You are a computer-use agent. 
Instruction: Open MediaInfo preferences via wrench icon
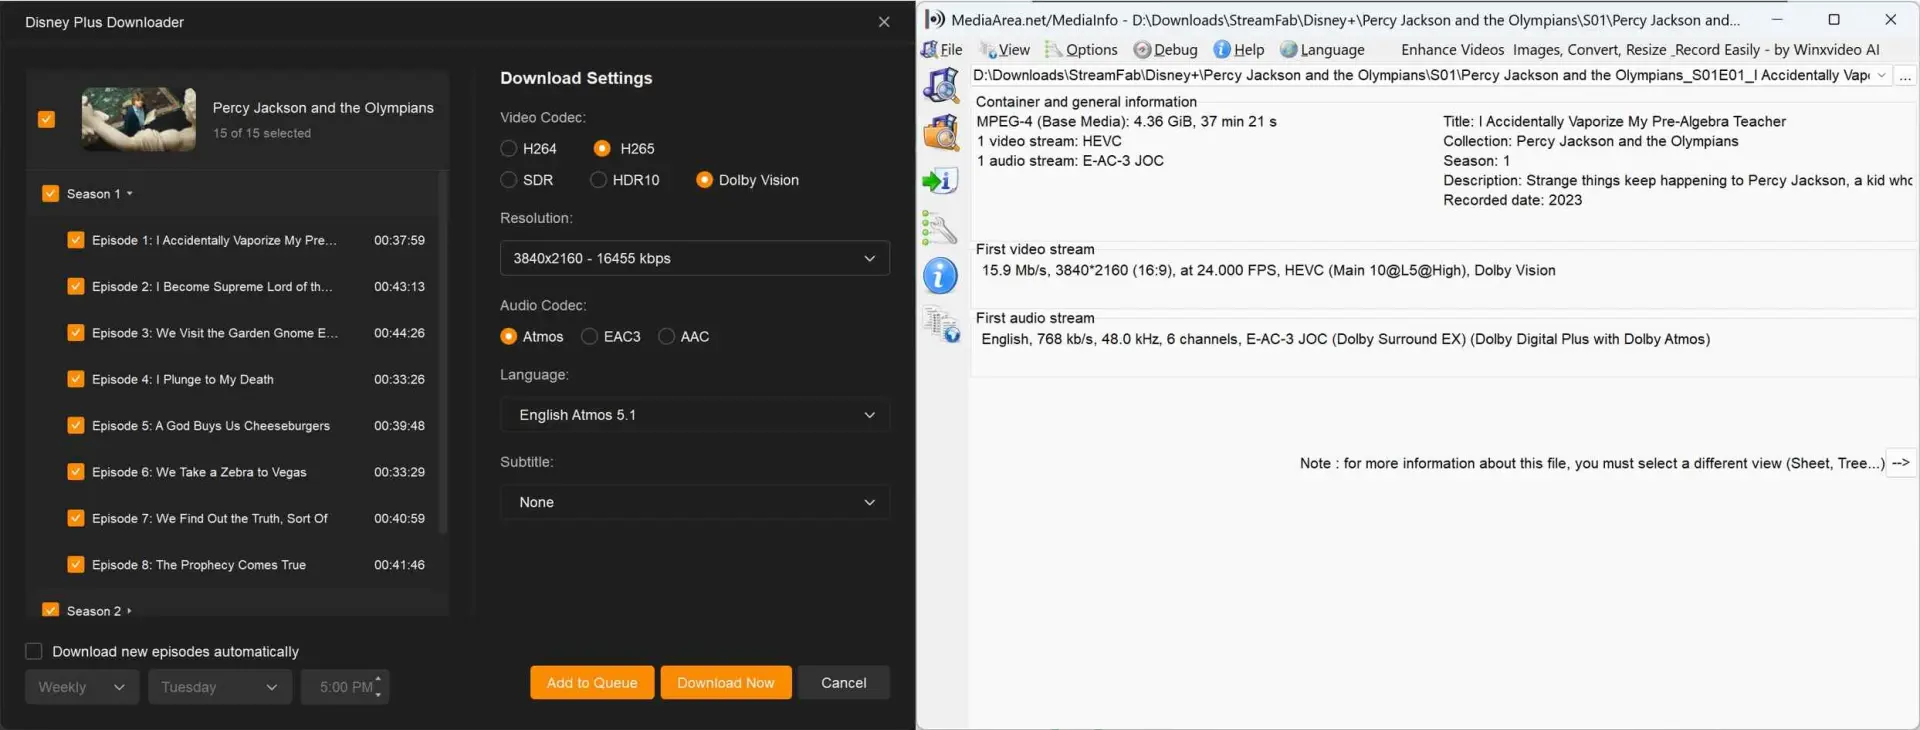pyautogui.click(x=940, y=228)
